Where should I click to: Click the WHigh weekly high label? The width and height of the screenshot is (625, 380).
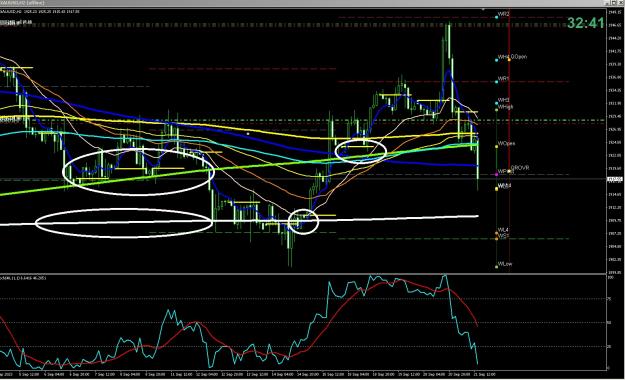click(505, 107)
